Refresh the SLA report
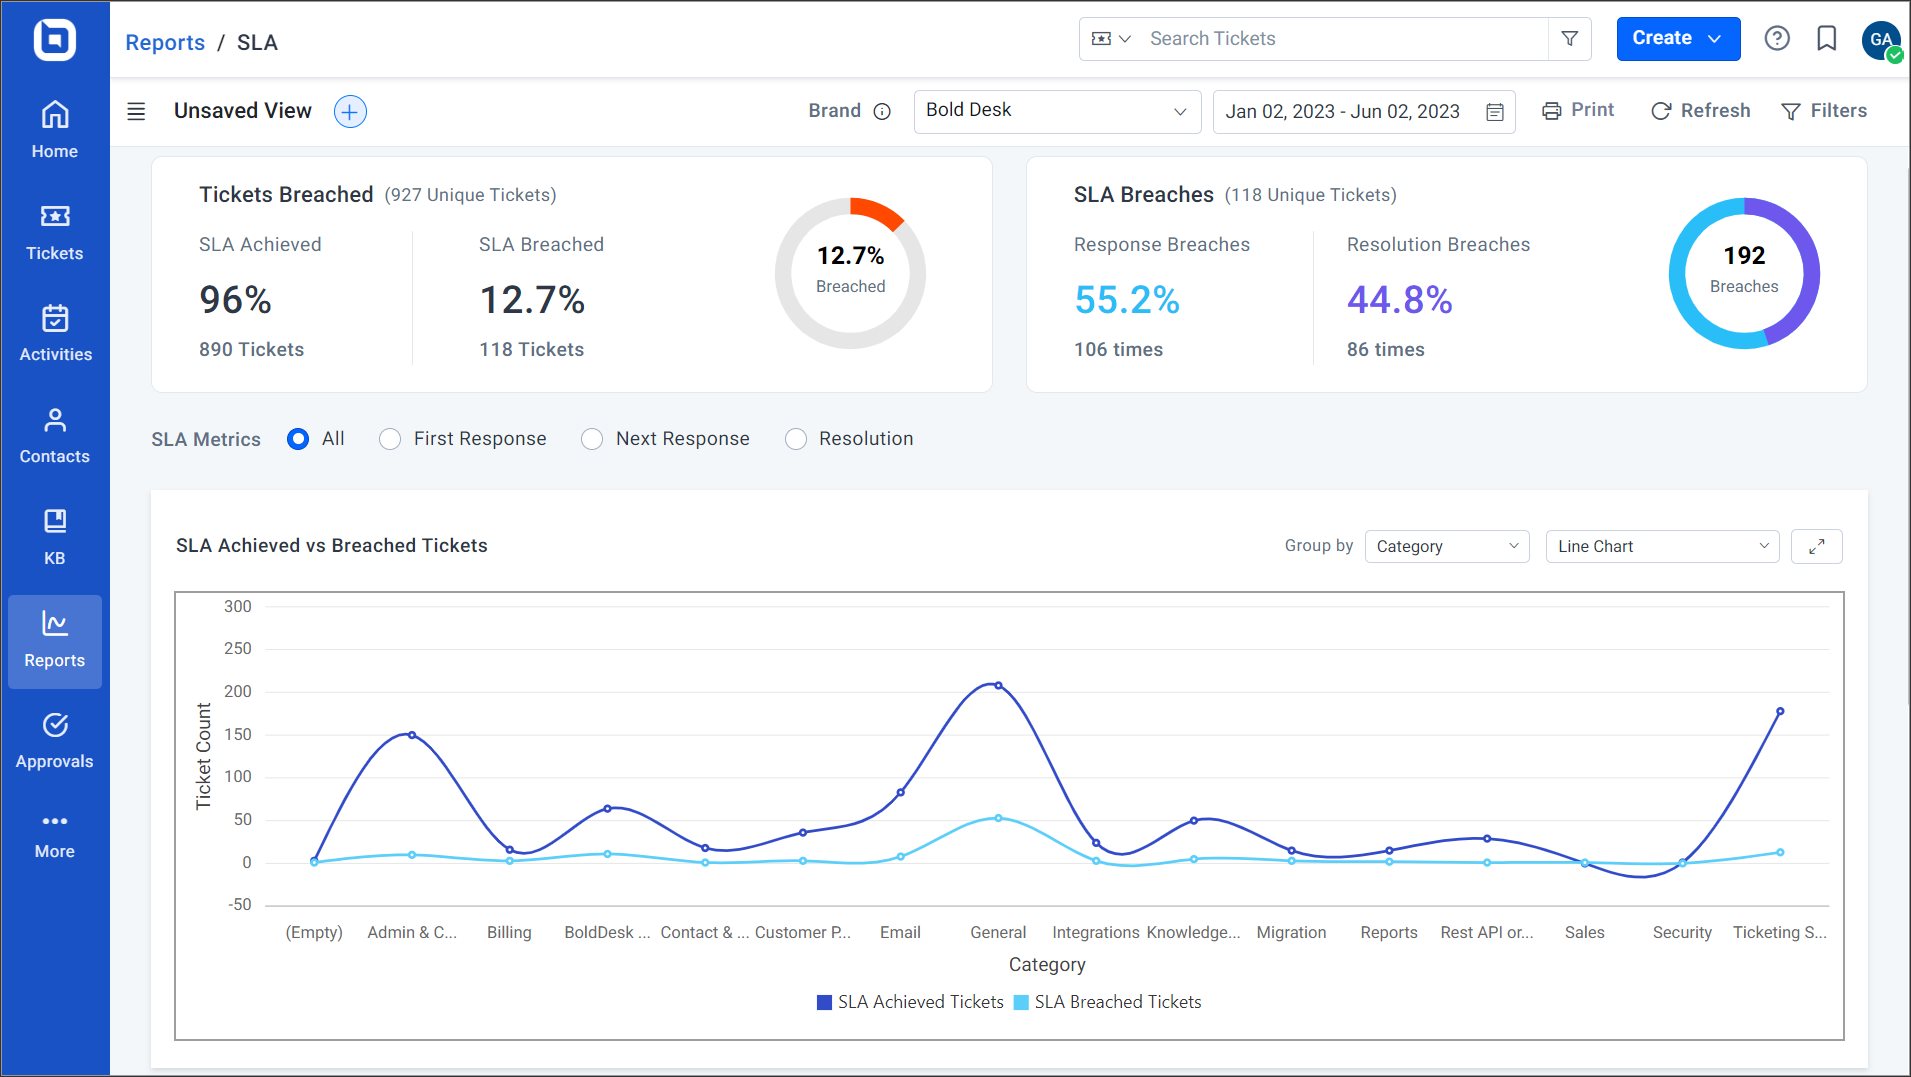 click(1700, 111)
